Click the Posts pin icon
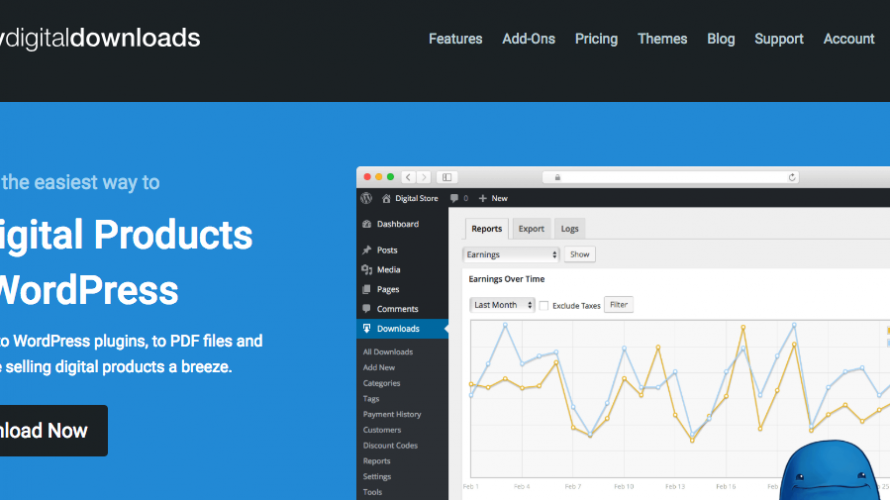The width and height of the screenshot is (890, 500). [367, 250]
